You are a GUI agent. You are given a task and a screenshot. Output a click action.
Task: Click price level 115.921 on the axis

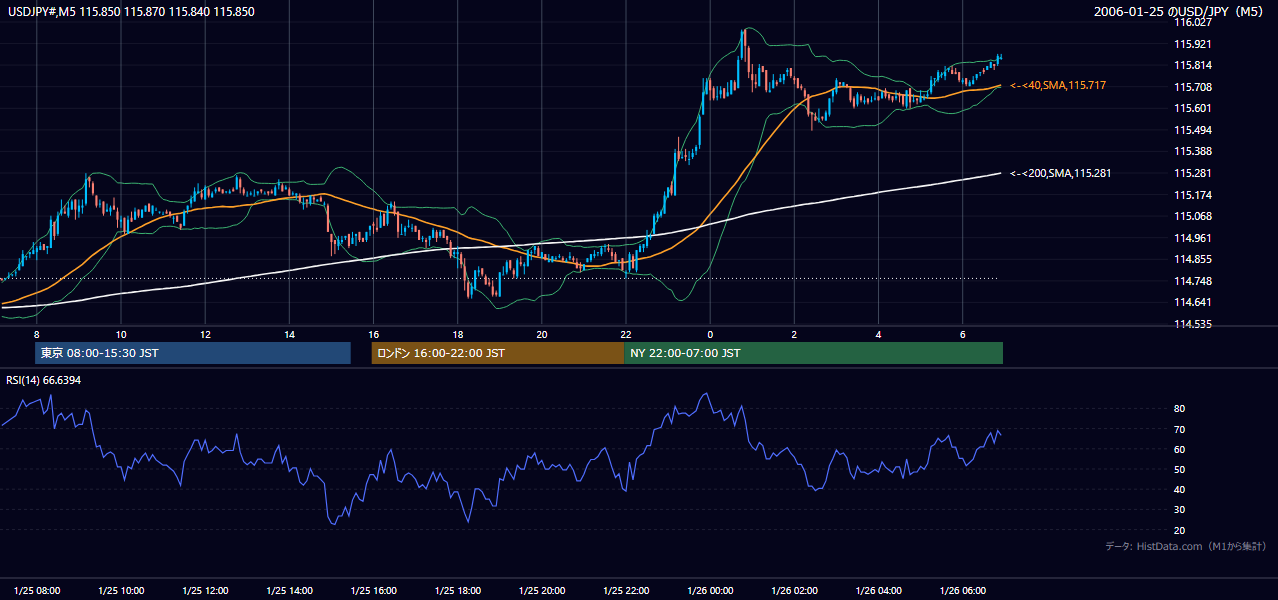1192,44
